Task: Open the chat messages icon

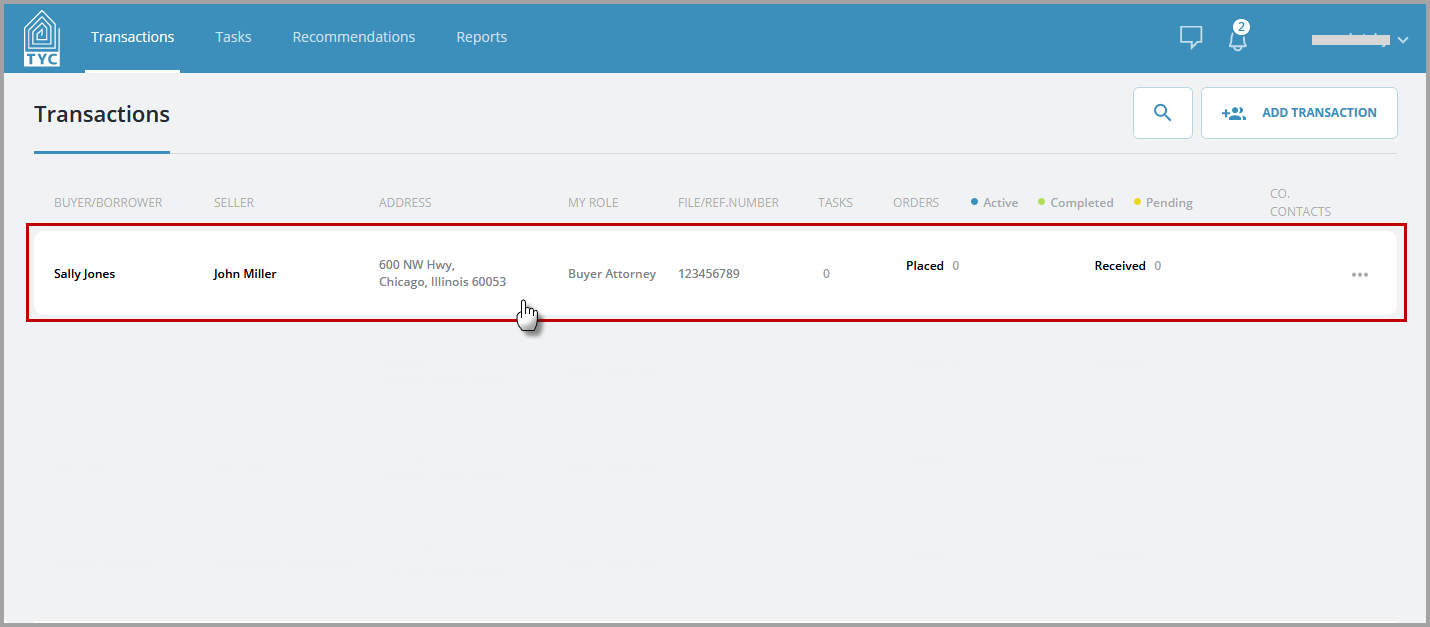Action: tap(1190, 38)
